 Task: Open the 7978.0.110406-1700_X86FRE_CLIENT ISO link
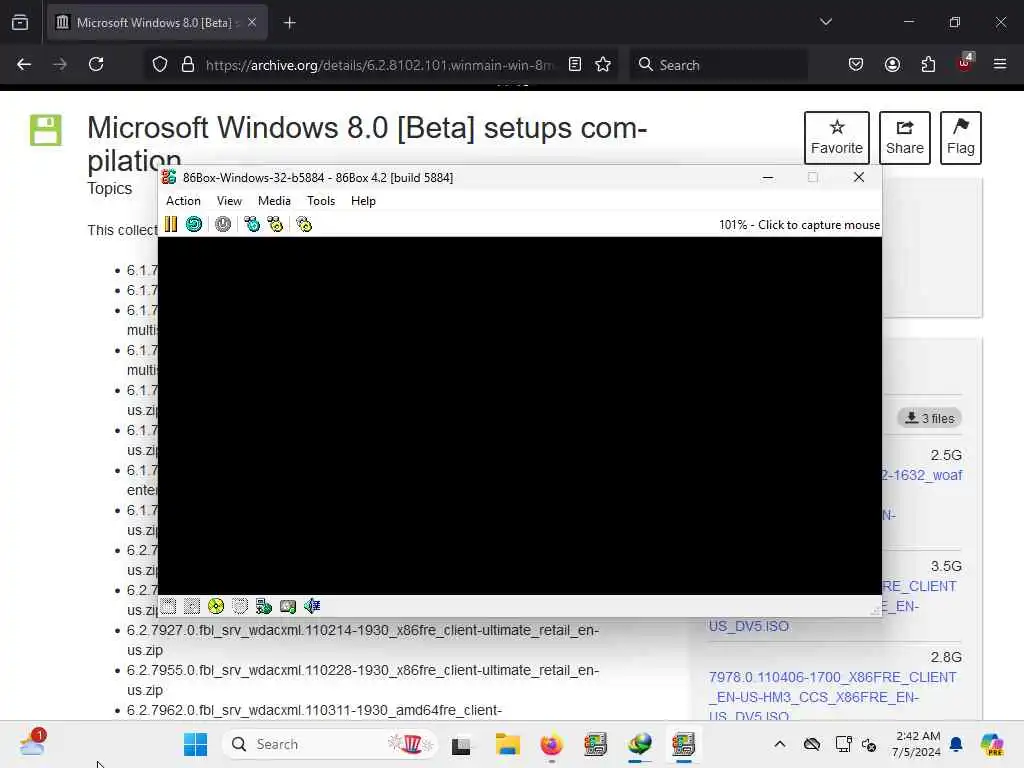832,696
